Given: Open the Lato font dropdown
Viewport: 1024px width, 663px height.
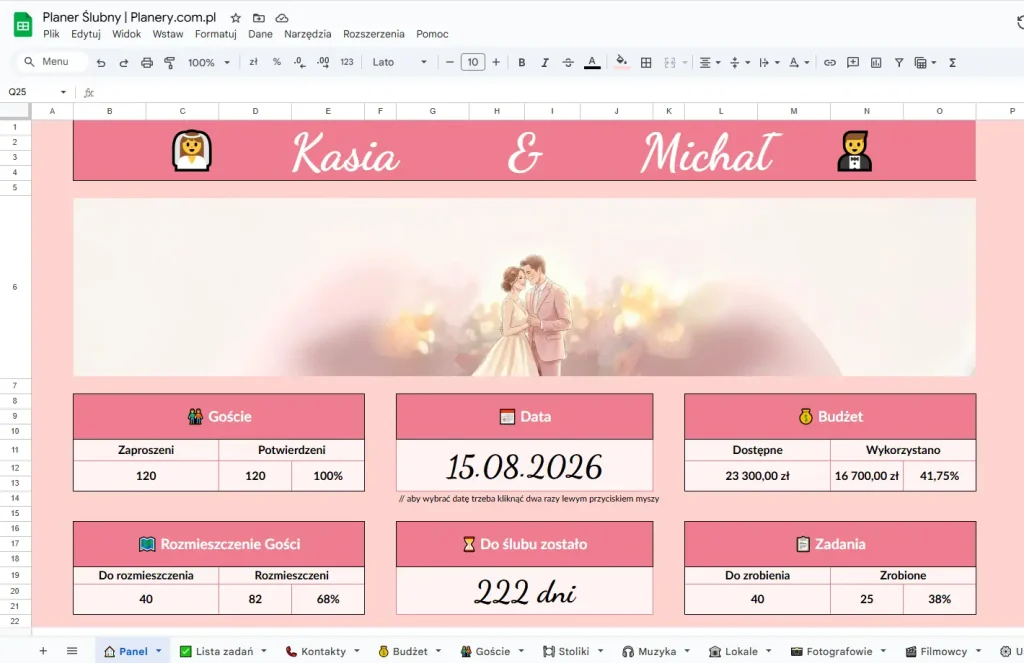Looking at the screenshot, I should click(399, 63).
